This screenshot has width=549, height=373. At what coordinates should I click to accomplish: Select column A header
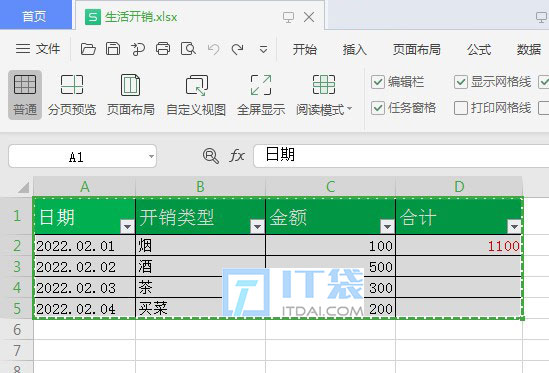click(84, 187)
